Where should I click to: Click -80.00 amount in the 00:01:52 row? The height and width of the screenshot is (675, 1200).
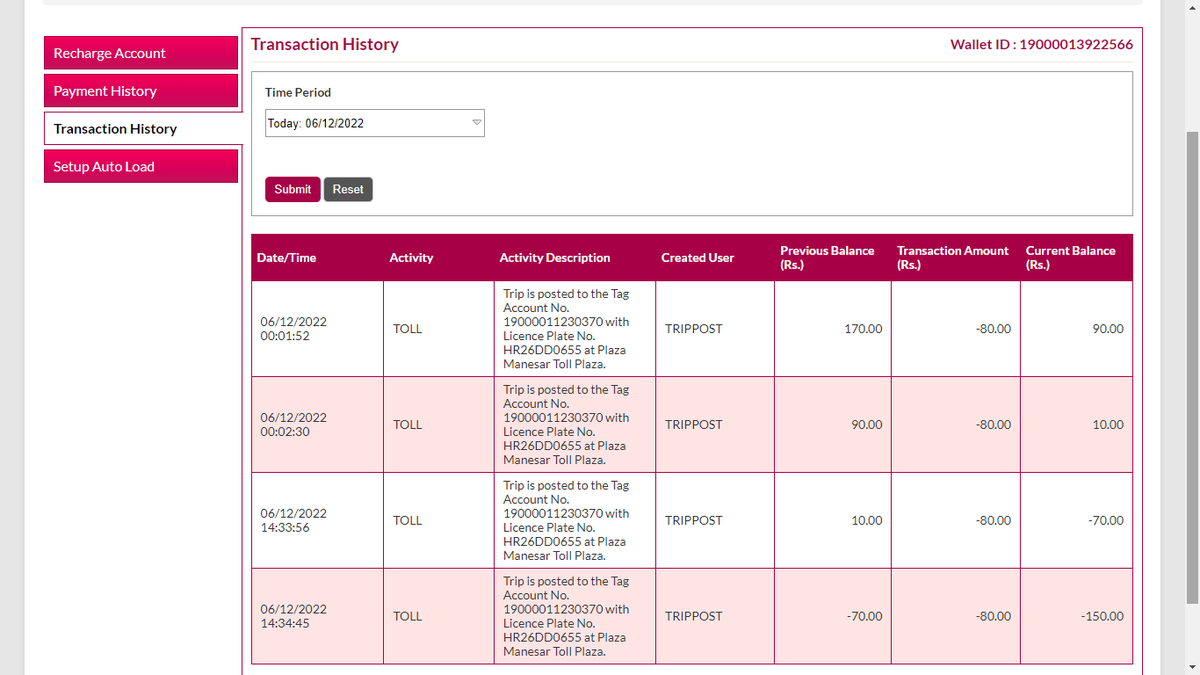(x=993, y=329)
